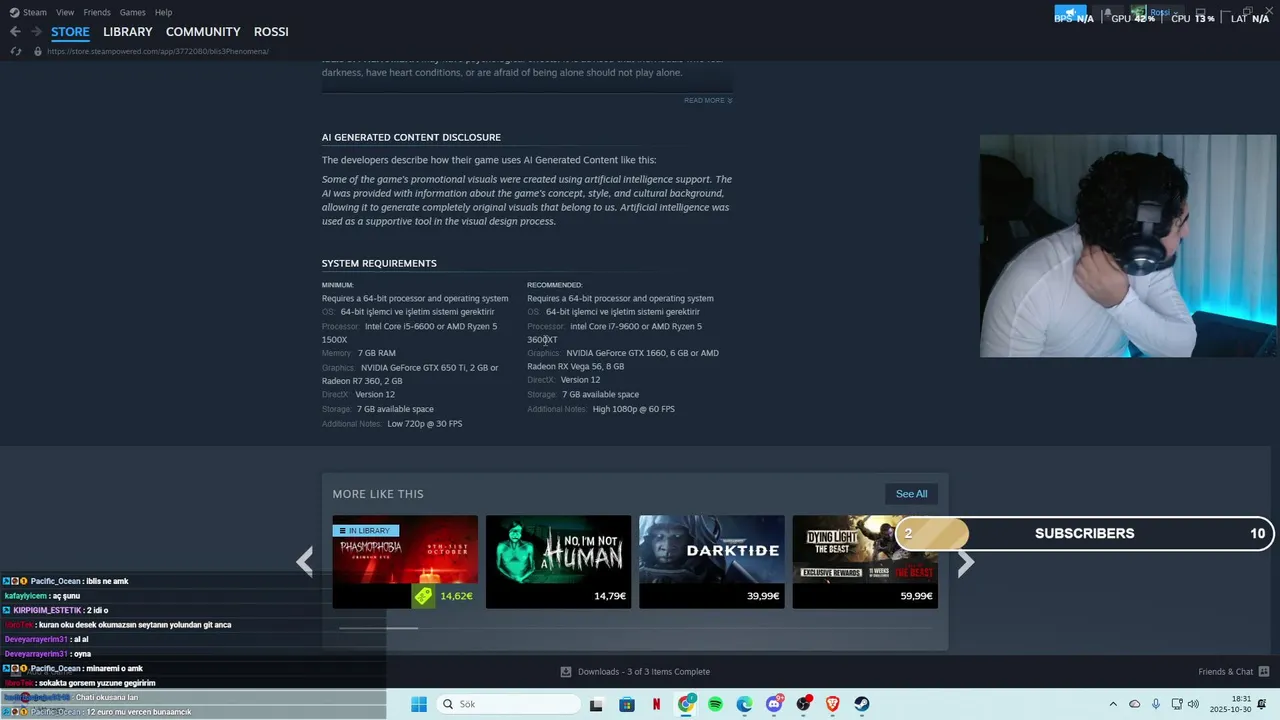Click the Steam taskbar icon
Viewport: 1280px width, 720px height.
pyautogui.click(x=862, y=704)
